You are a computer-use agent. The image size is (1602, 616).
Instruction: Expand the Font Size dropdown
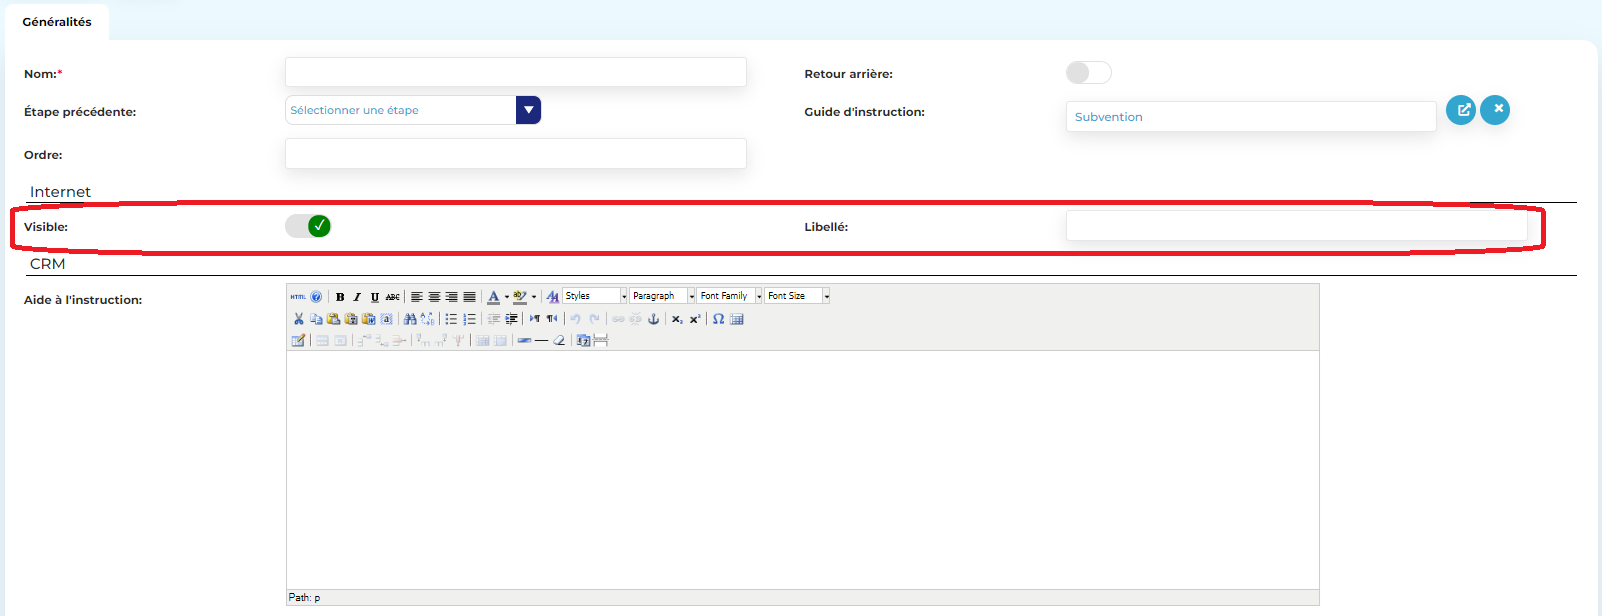826,296
